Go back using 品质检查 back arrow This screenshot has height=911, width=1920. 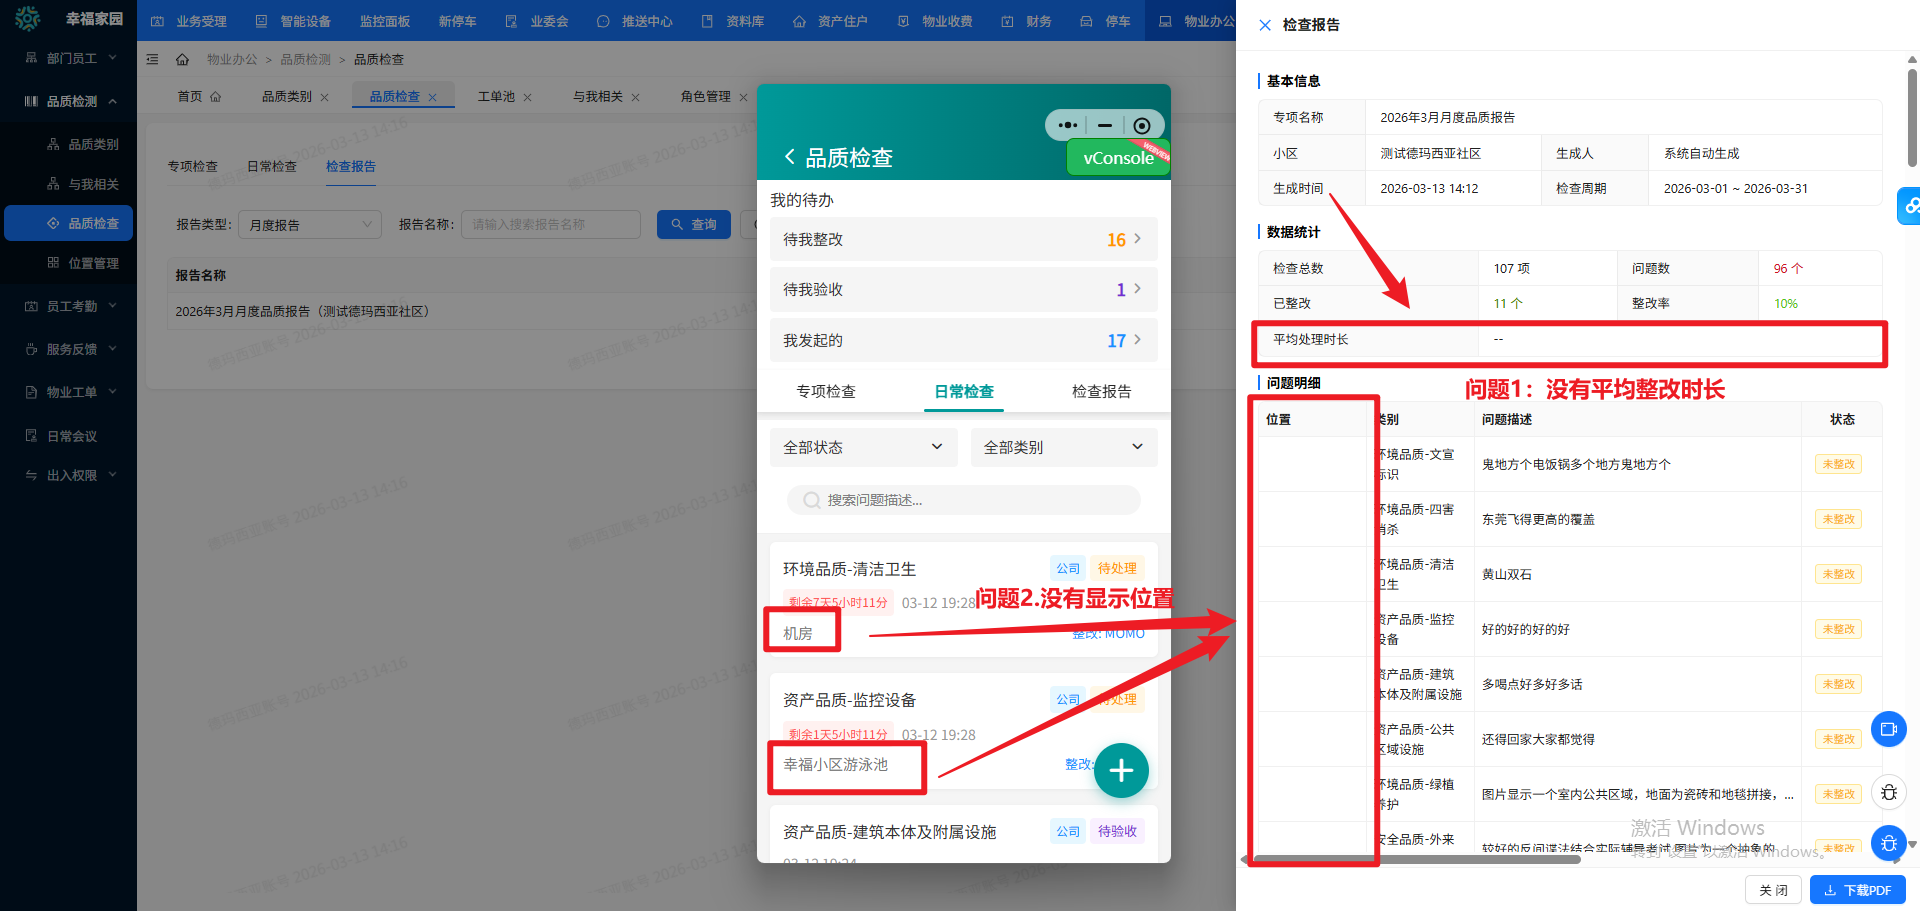point(790,157)
